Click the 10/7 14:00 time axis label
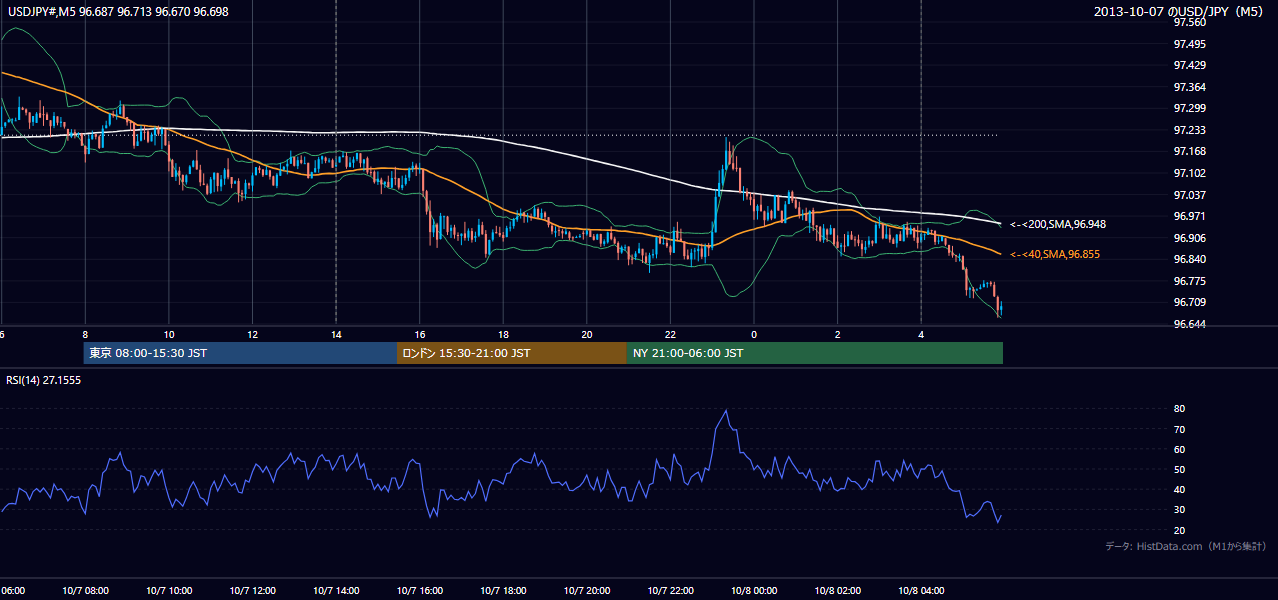Screen dimensions: 1278x600 [336, 590]
